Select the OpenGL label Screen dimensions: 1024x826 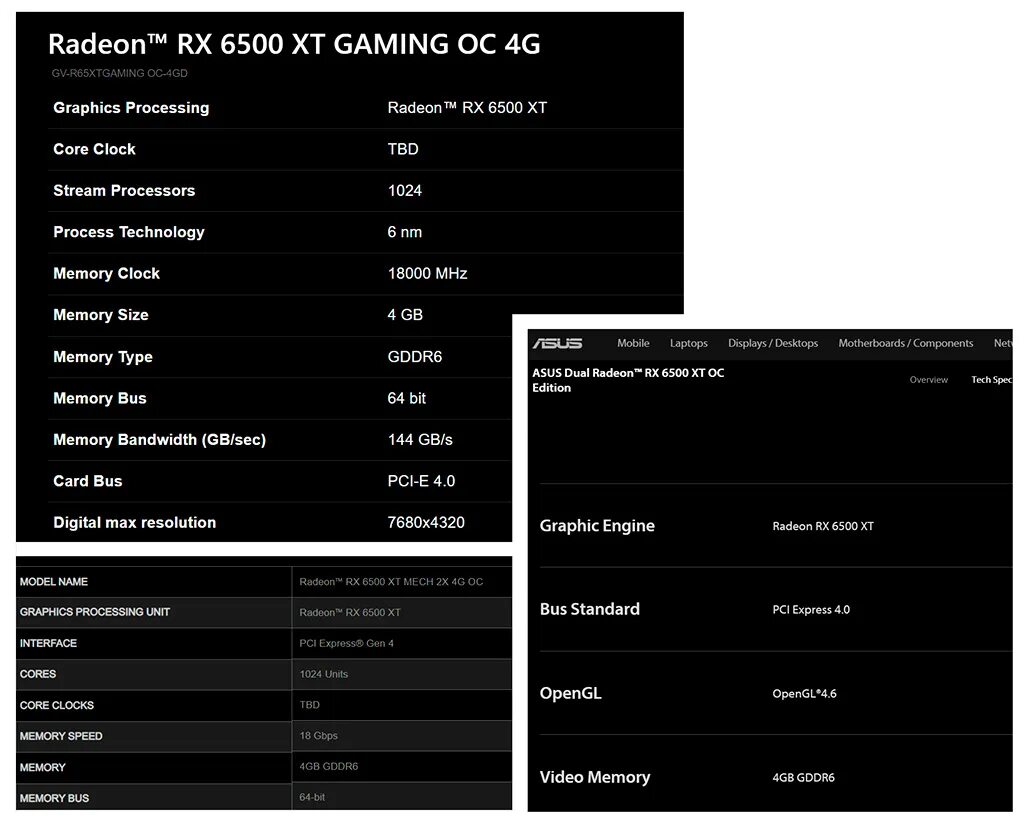[x=570, y=693]
